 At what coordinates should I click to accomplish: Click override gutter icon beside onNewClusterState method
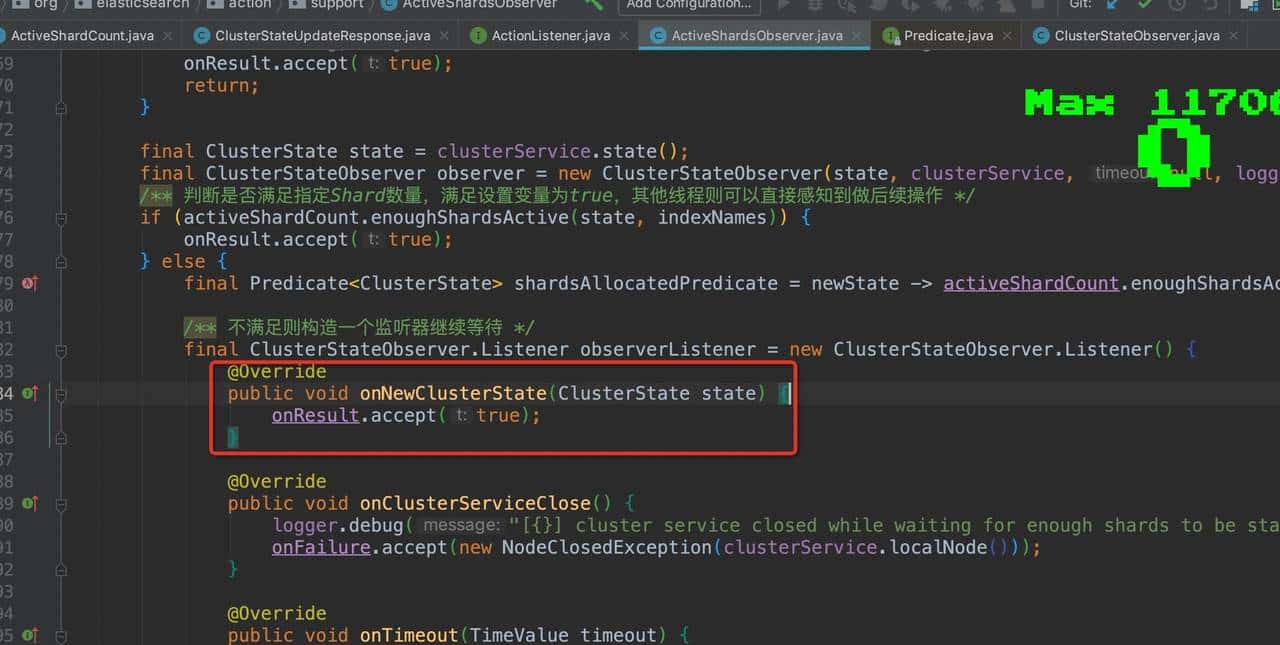[x=30, y=394]
